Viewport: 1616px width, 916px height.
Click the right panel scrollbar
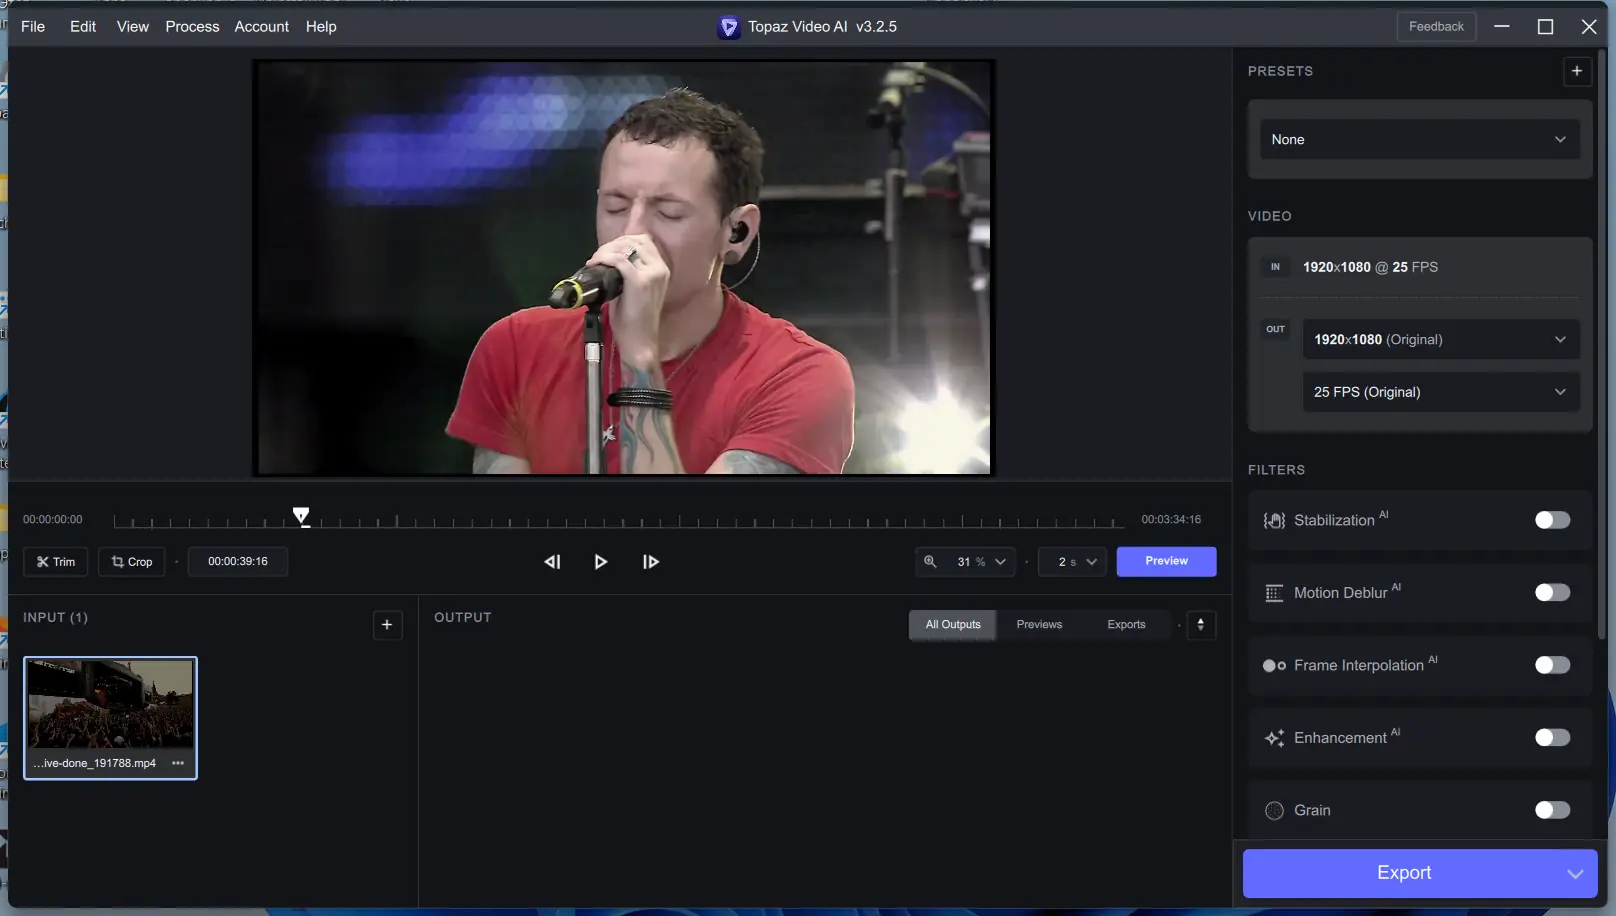tap(1601, 345)
